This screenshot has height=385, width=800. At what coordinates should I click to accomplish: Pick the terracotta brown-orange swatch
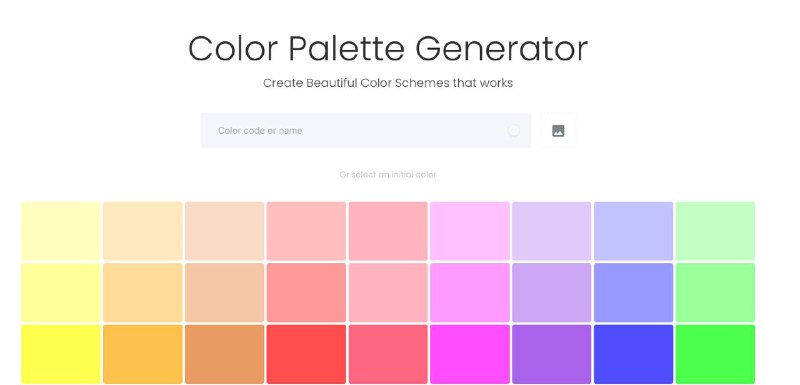coord(224,354)
